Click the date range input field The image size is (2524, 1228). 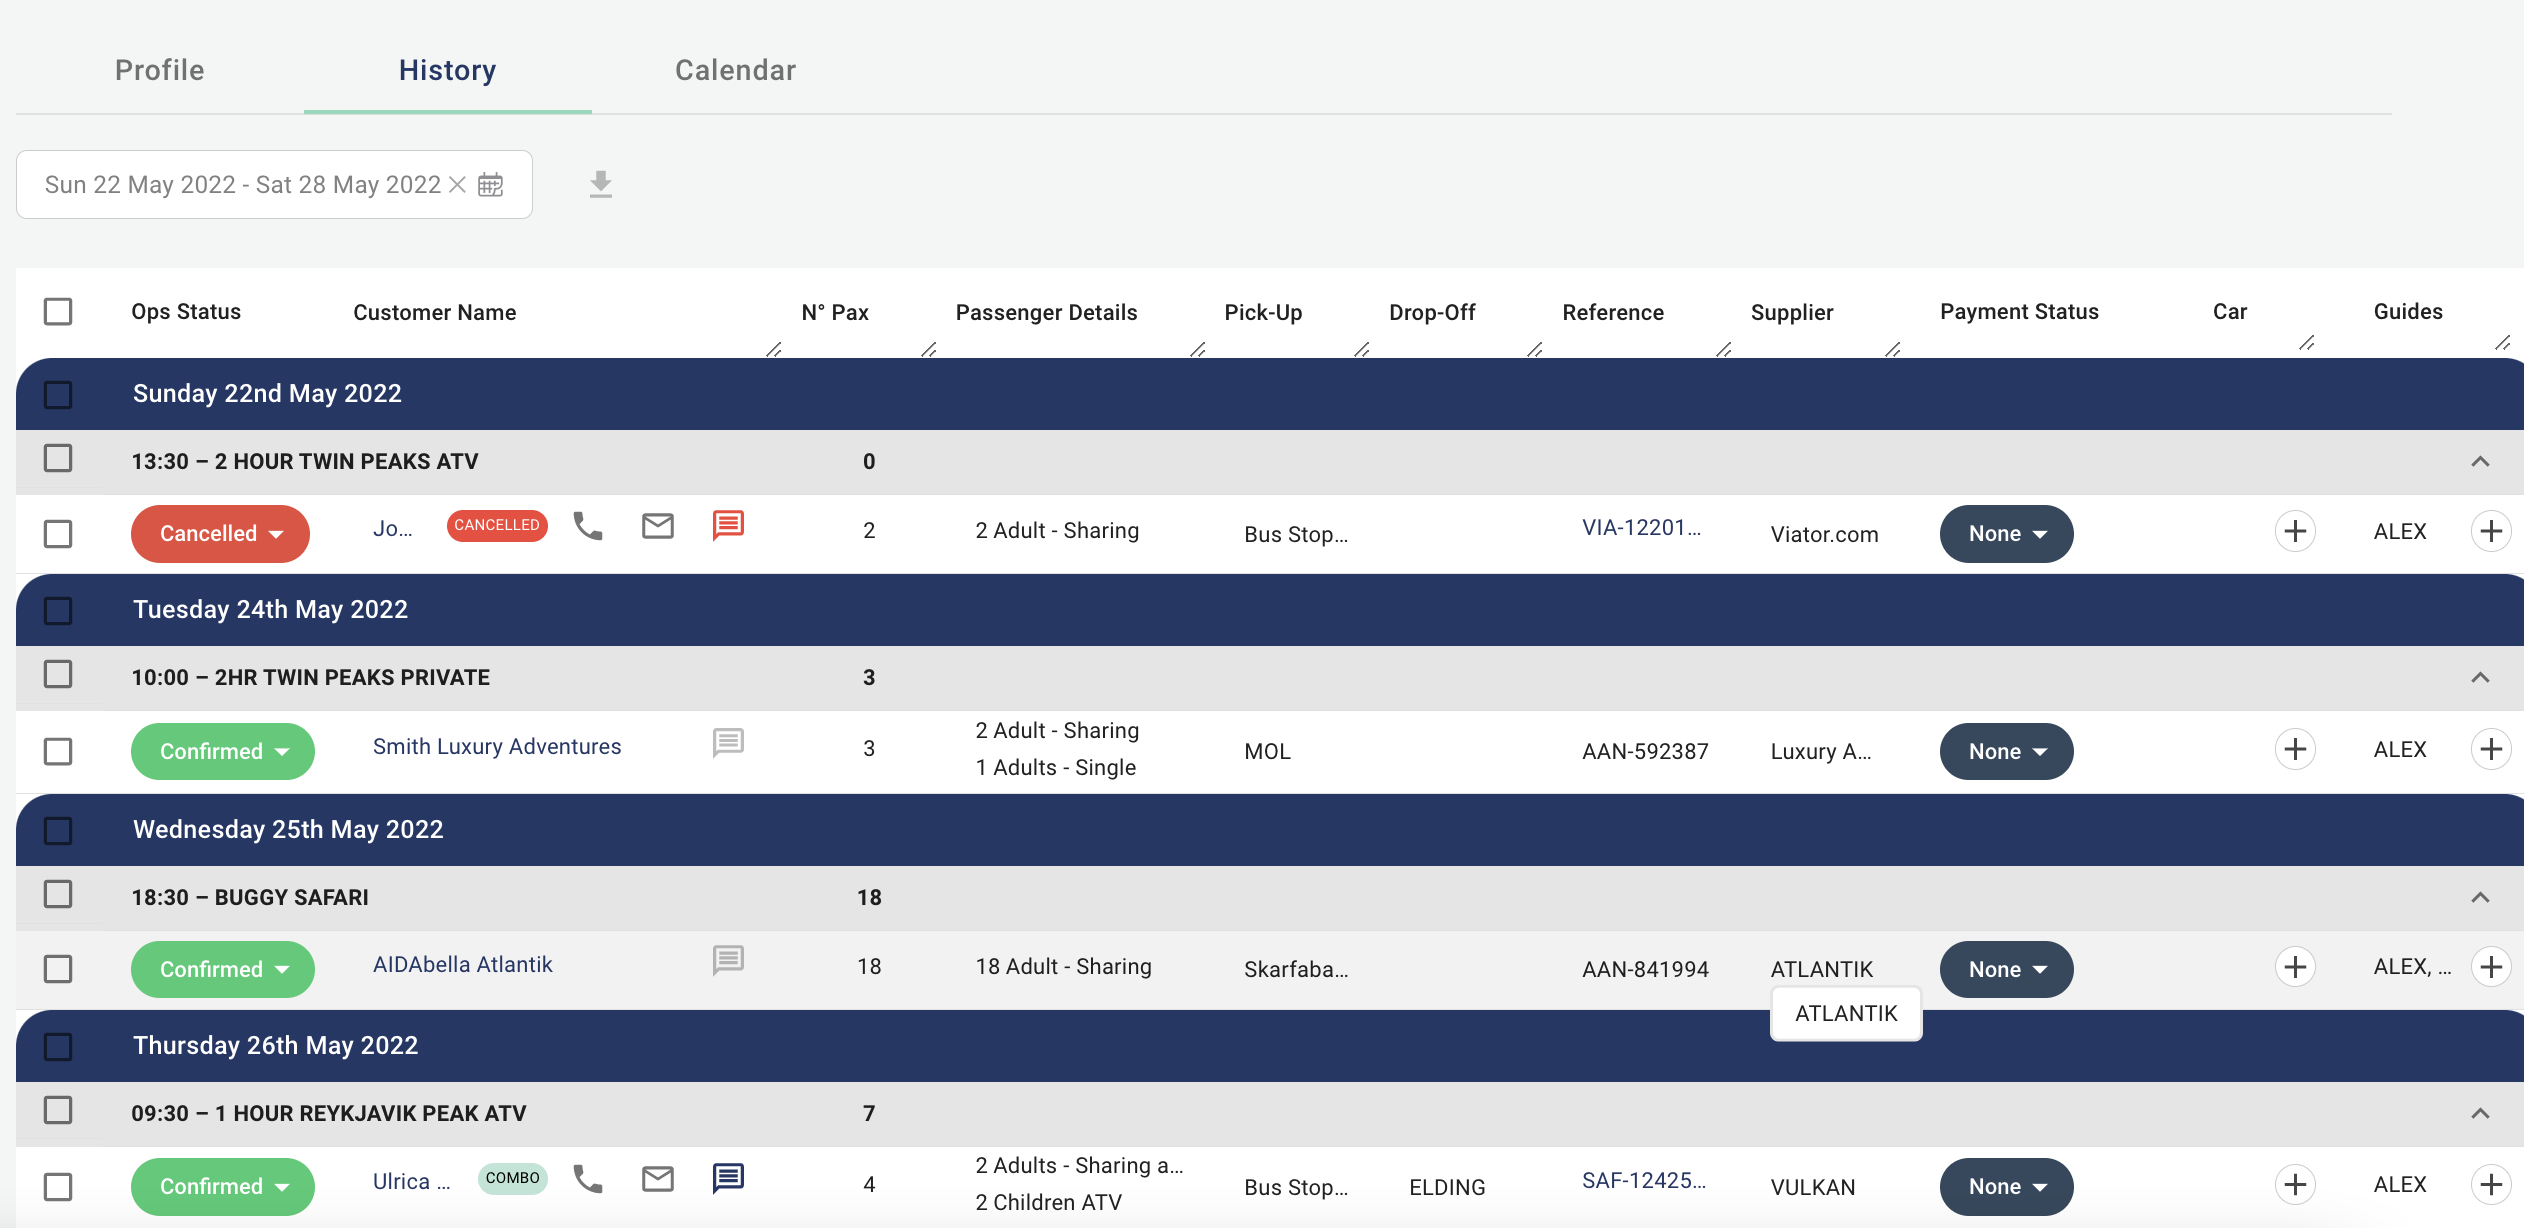coord(274,185)
